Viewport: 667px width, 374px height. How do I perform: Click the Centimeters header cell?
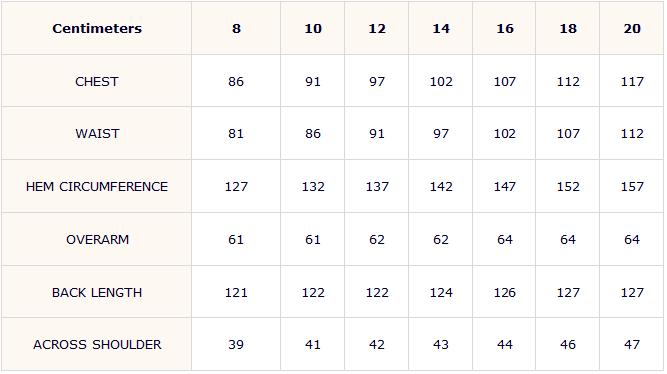click(97, 29)
